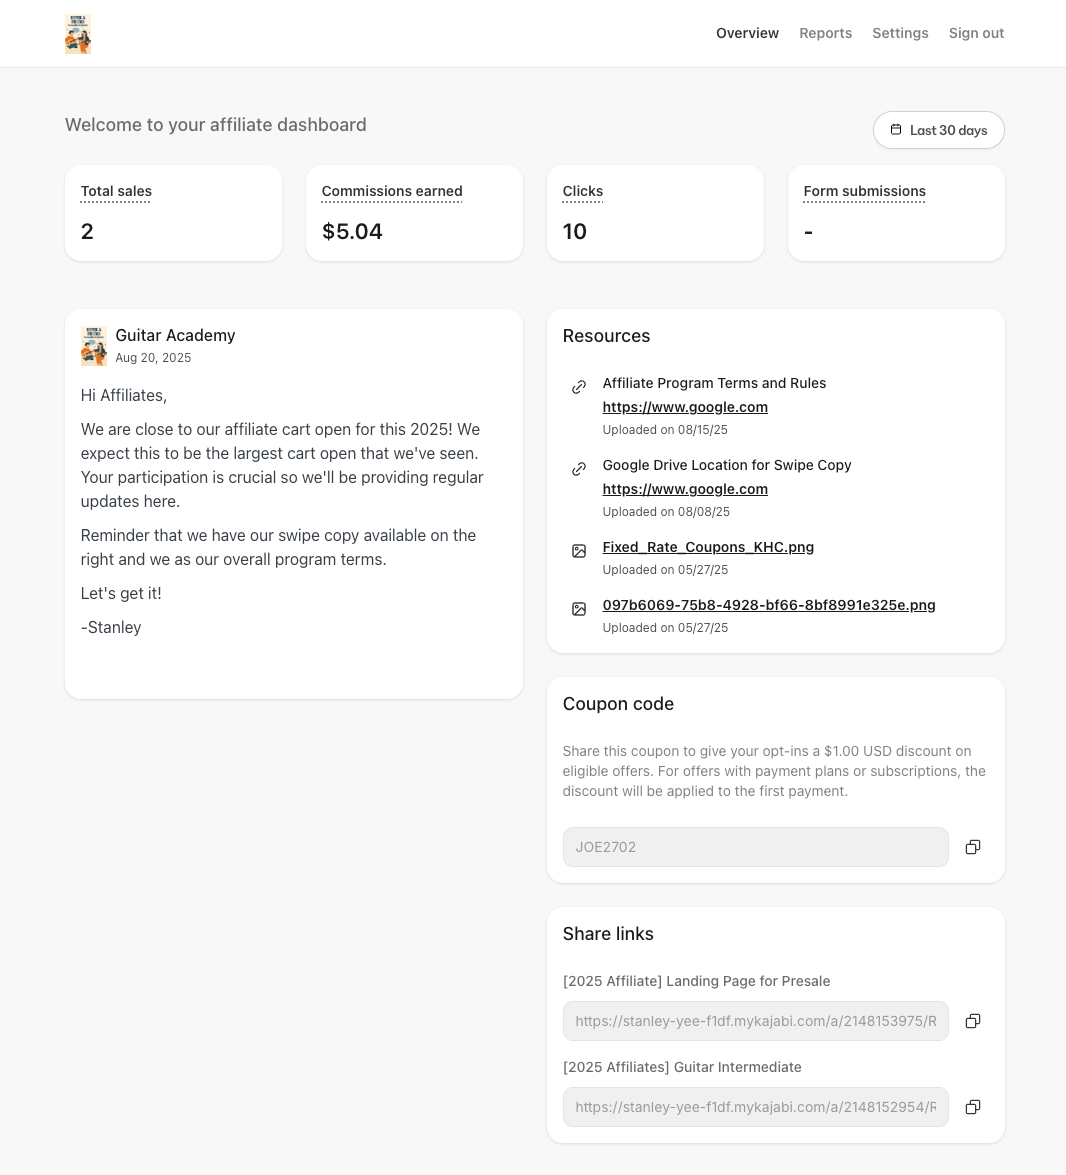Click the Sign out menu item
Screen dimensions: 1066x1175
click(976, 33)
